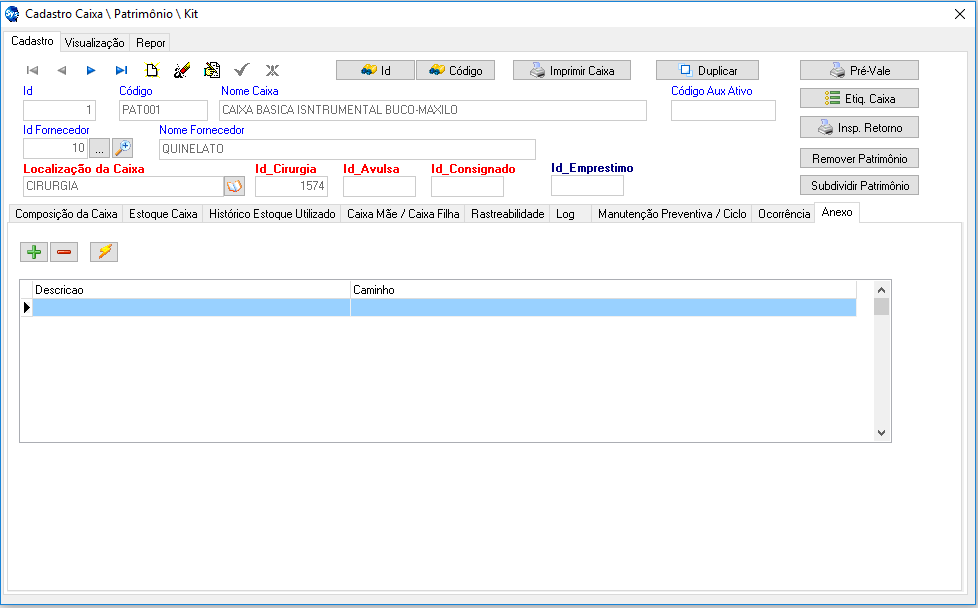
Task: Click the grid scrollbar down arrow
Action: [x=881, y=432]
